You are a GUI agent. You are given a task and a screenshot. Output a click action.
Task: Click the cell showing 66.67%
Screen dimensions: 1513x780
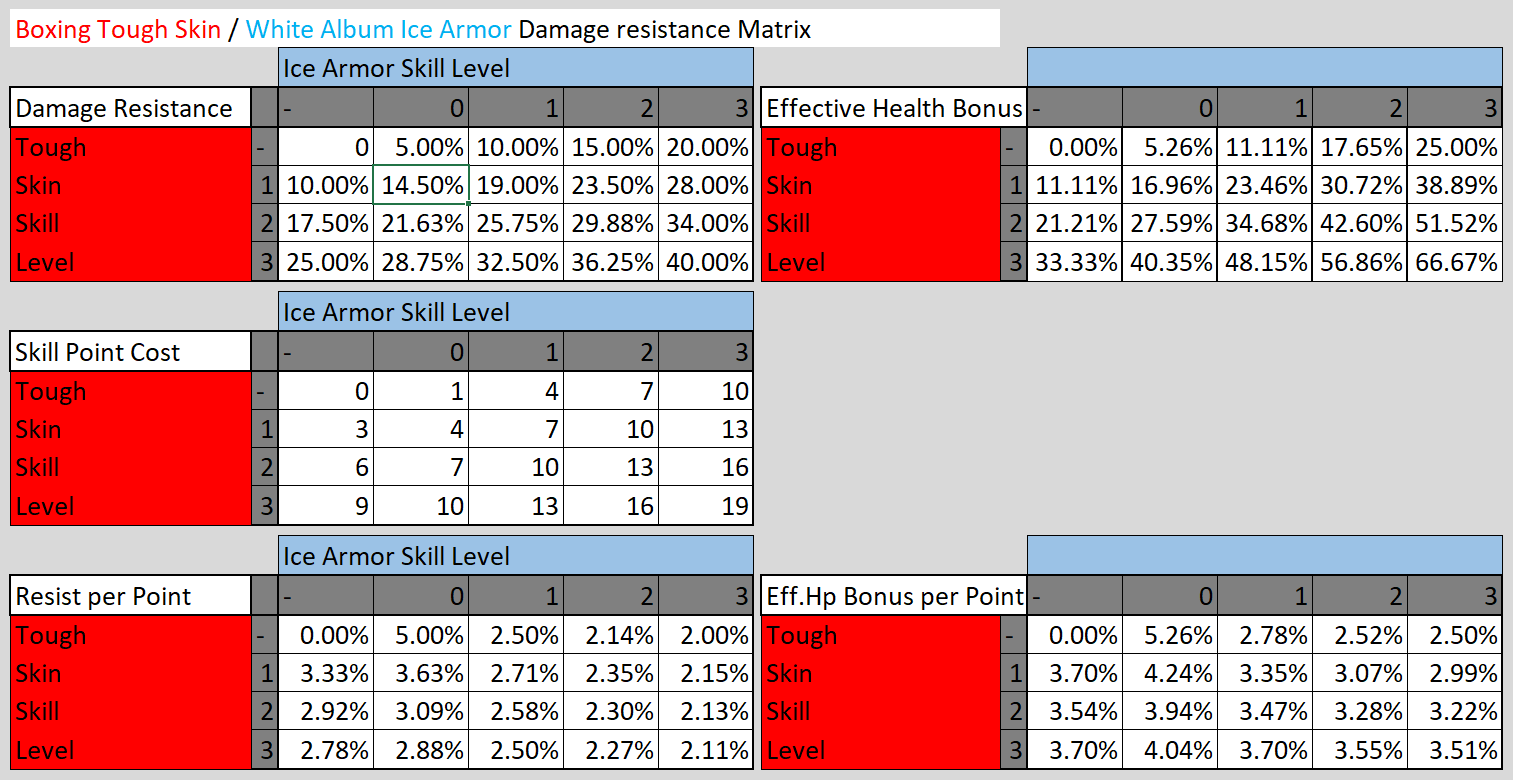click(x=1455, y=262)
